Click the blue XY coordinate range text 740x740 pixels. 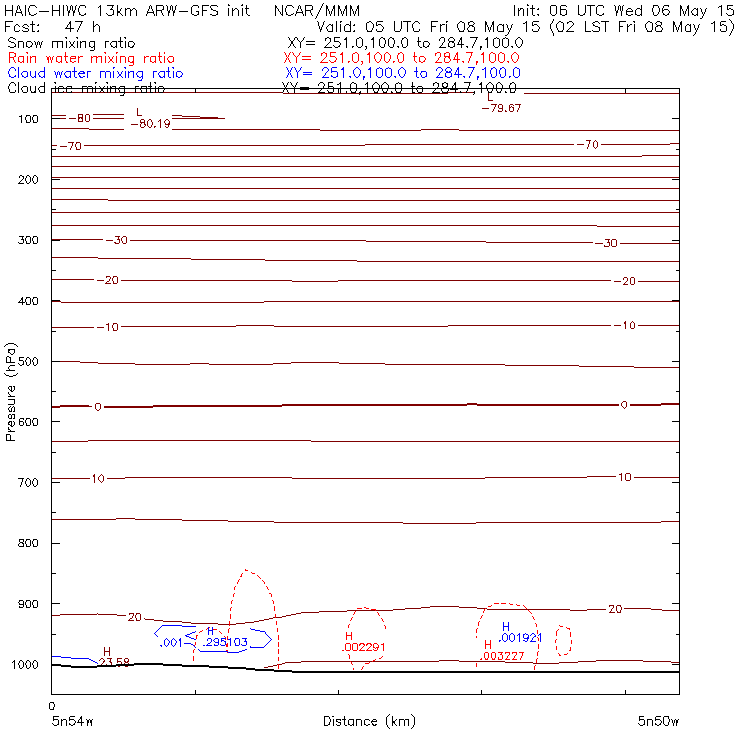(x=403, y=74)
